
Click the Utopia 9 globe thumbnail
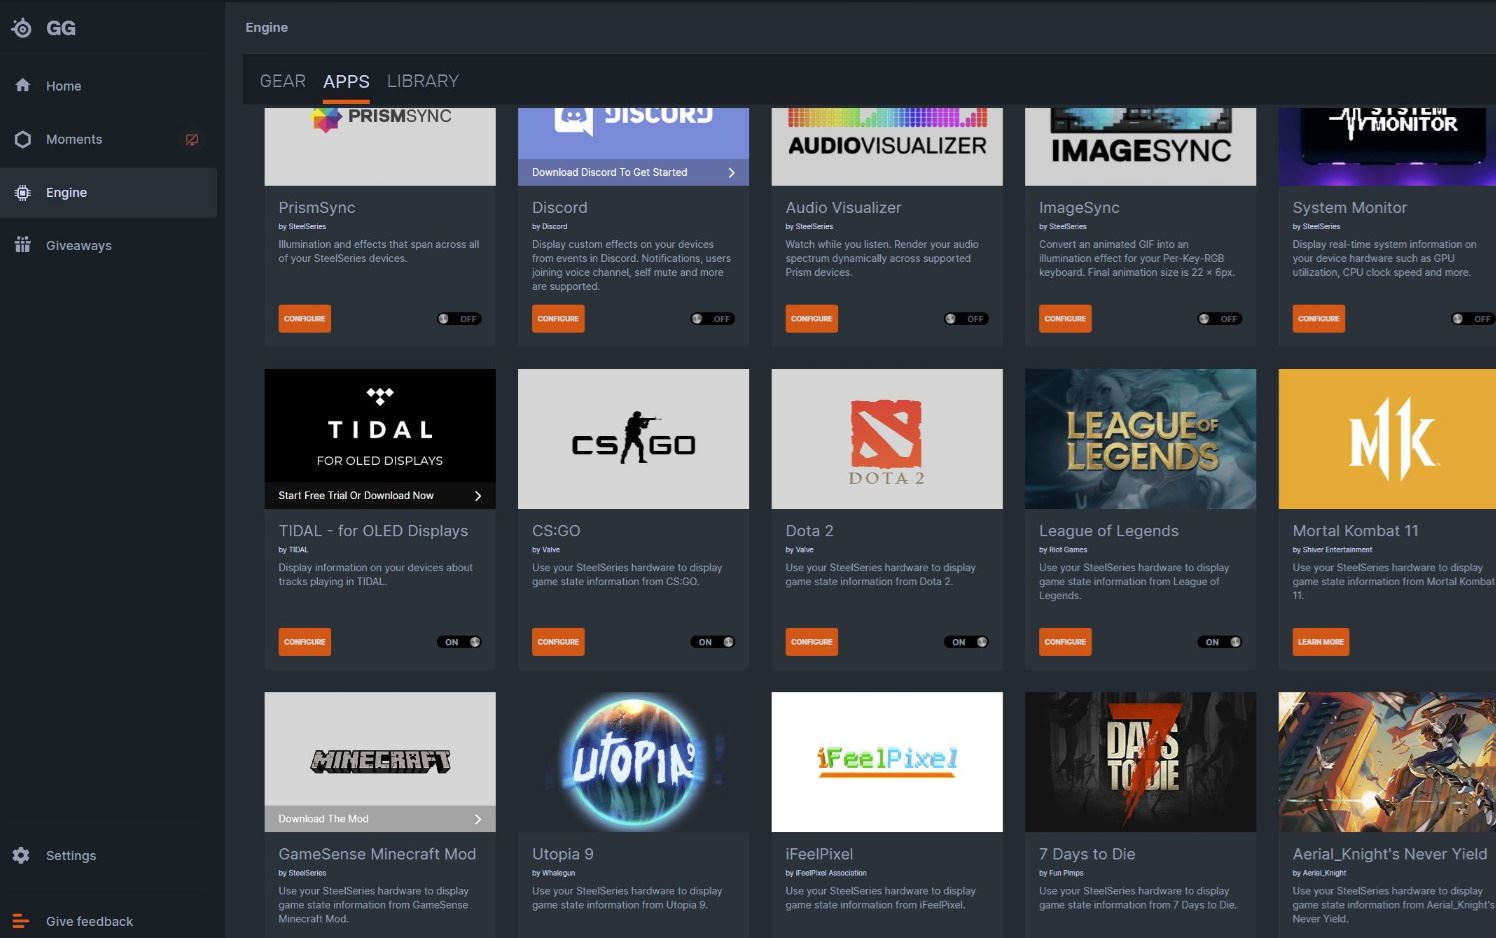[633, 762]
